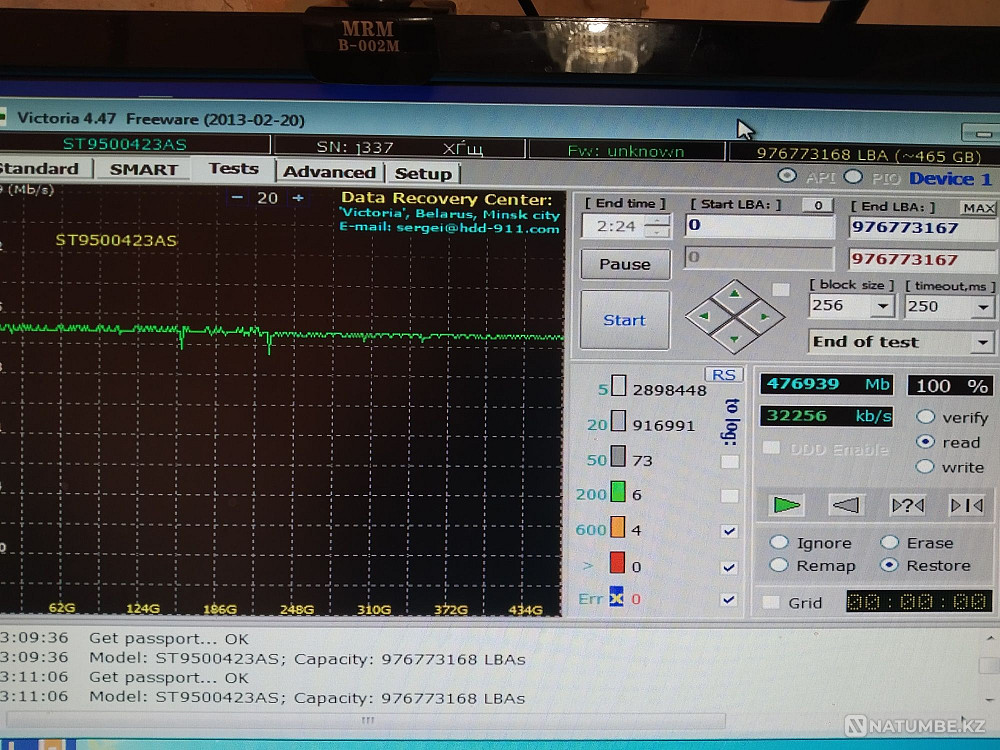Image resolution: width=1000 pixels, height=750 pixels.
Task: Click the Start LBA input field
Action: 759,225
